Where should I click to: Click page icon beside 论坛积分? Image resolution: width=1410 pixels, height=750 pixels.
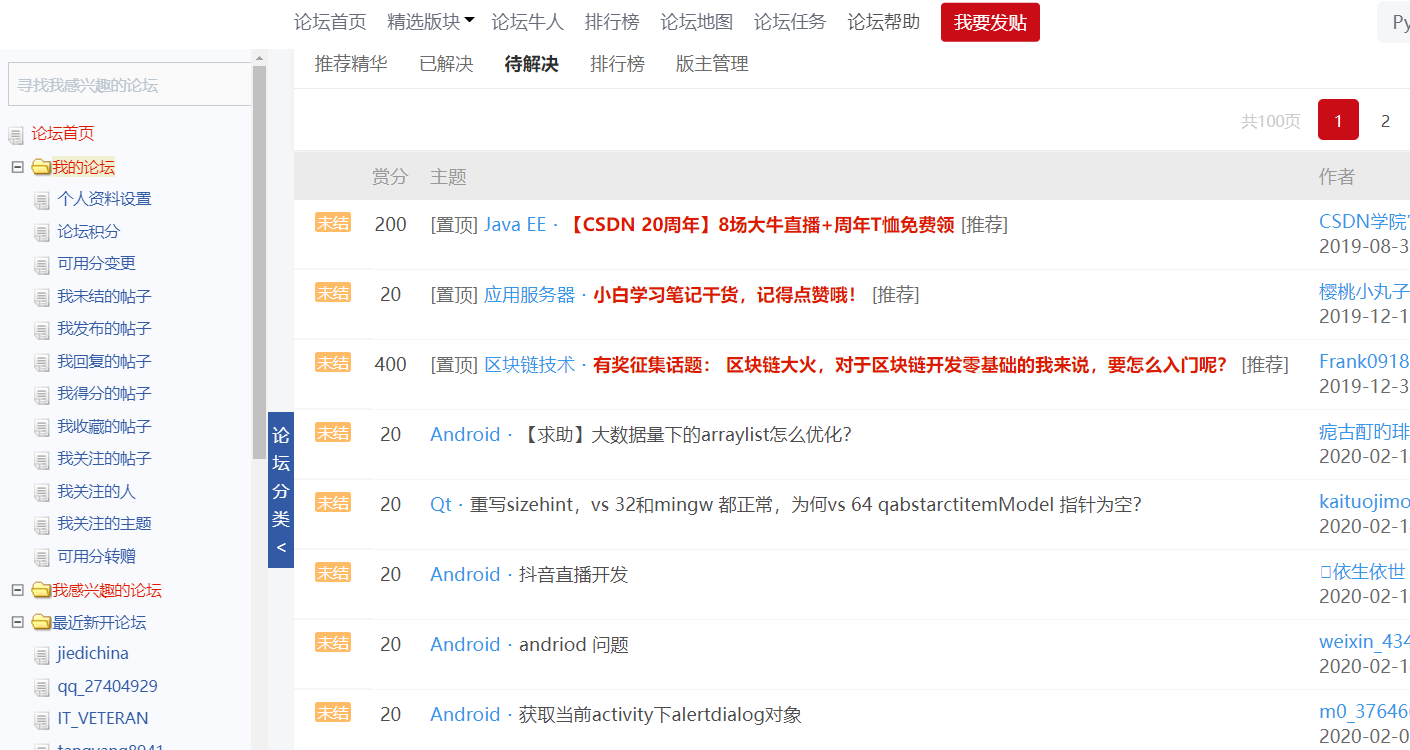[41, 233]
